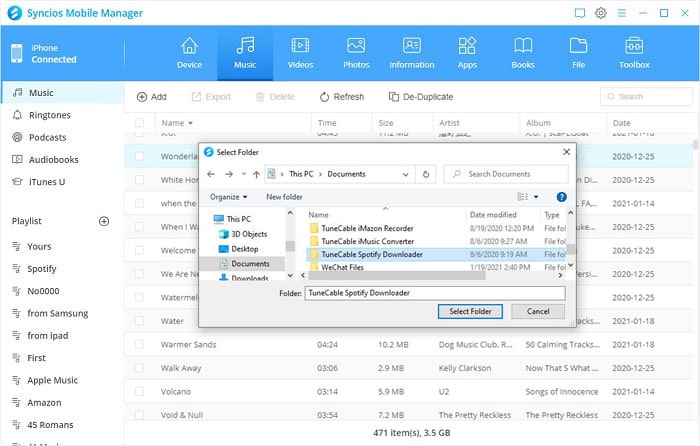This screenshot has width=700, height=446.
Task: Add a new playlist with plus icon
Action: click(104, 221)
